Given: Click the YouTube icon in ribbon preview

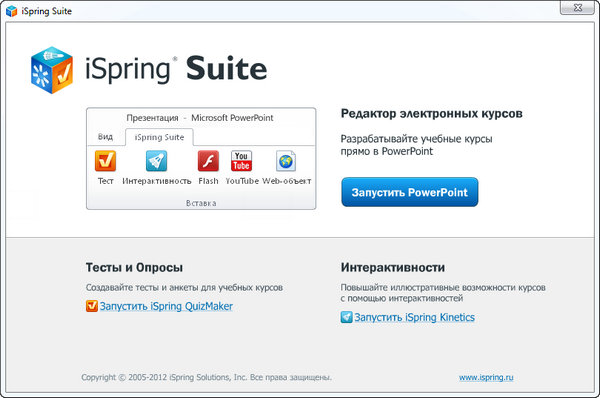Looking at the screenshot, I should point(241,161).
